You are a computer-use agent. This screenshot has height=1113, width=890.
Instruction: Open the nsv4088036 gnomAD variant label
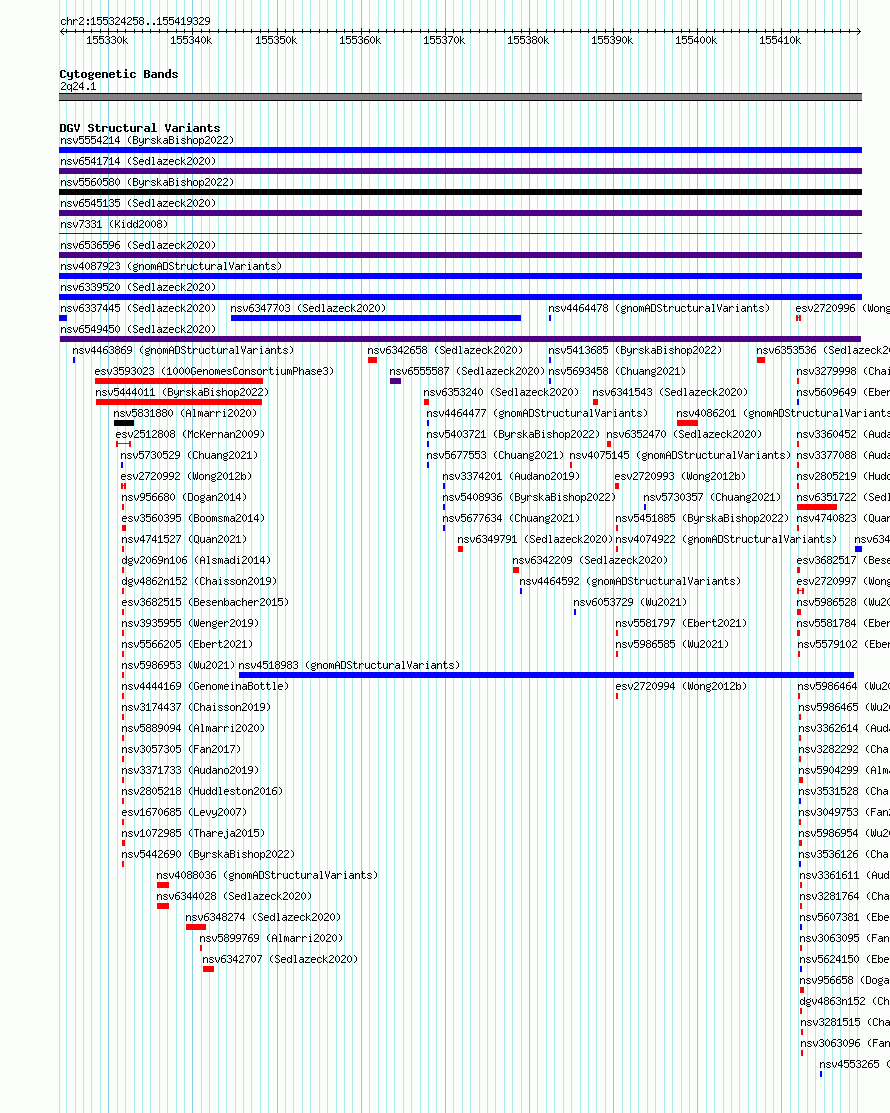pyautogui.click(x=268, y=875)
